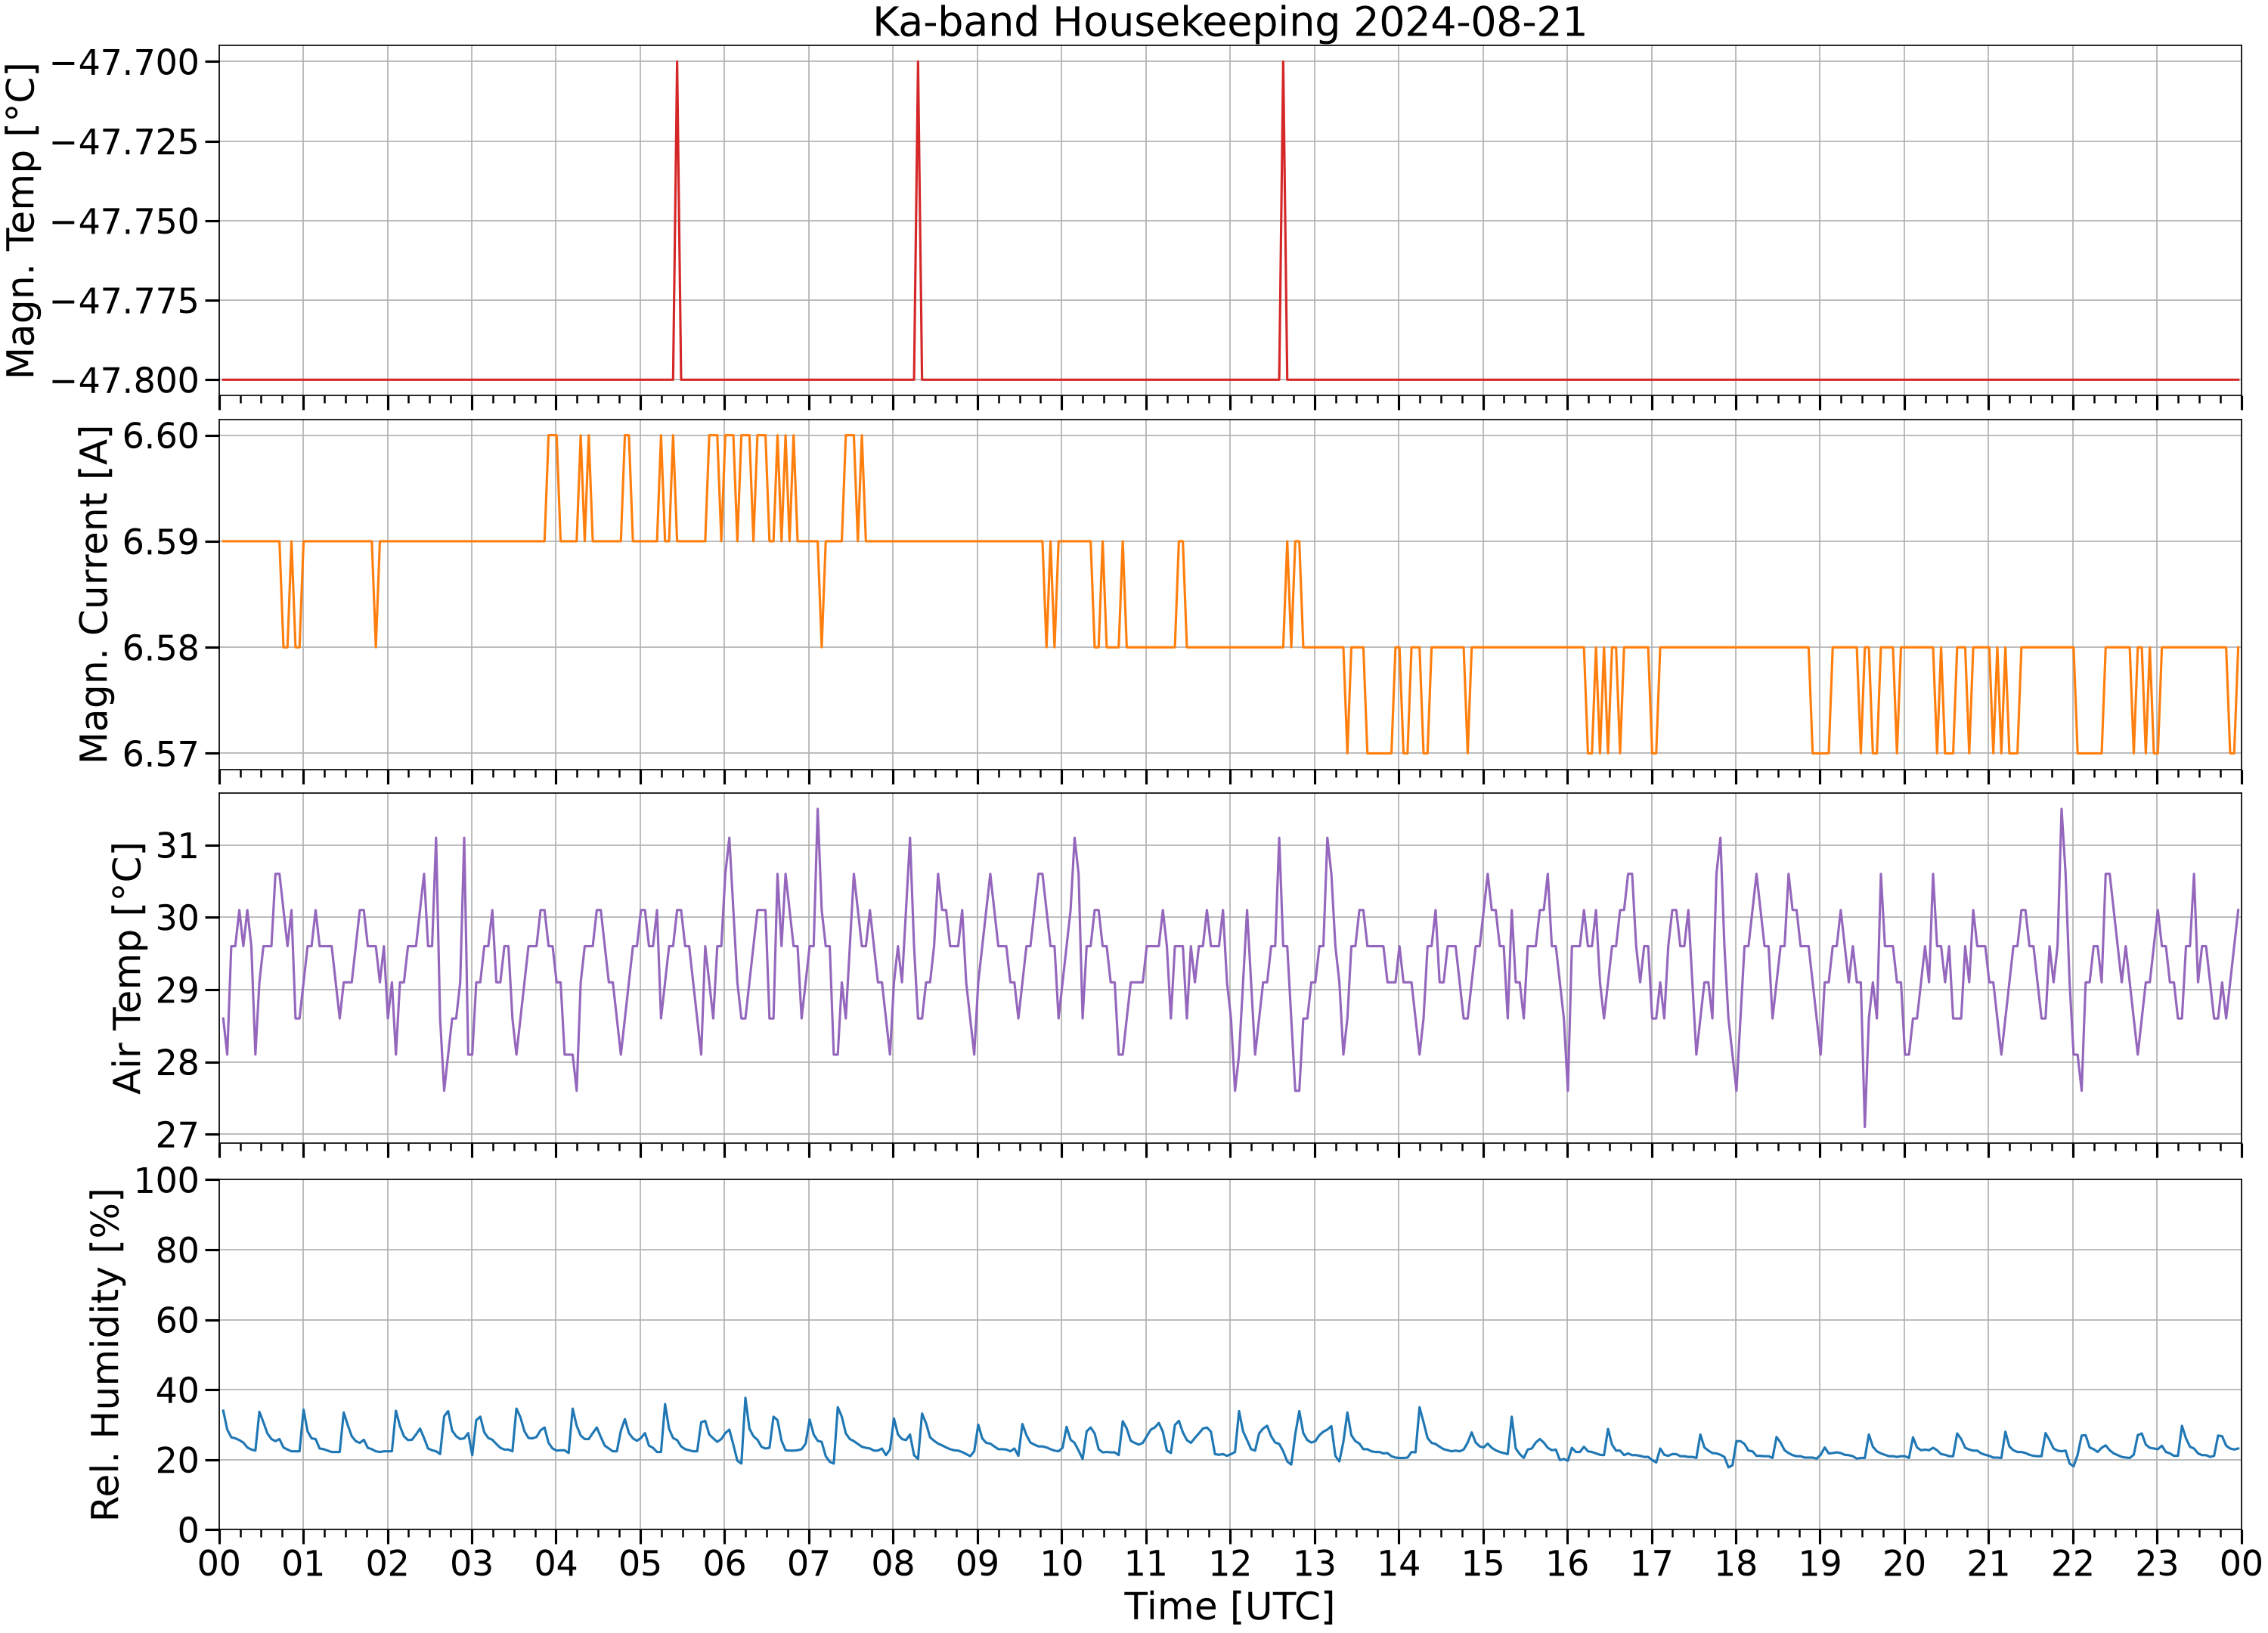The image size is (2268, 1633).
Task: Click the 23 hour tick label
Action: 2156,1563
